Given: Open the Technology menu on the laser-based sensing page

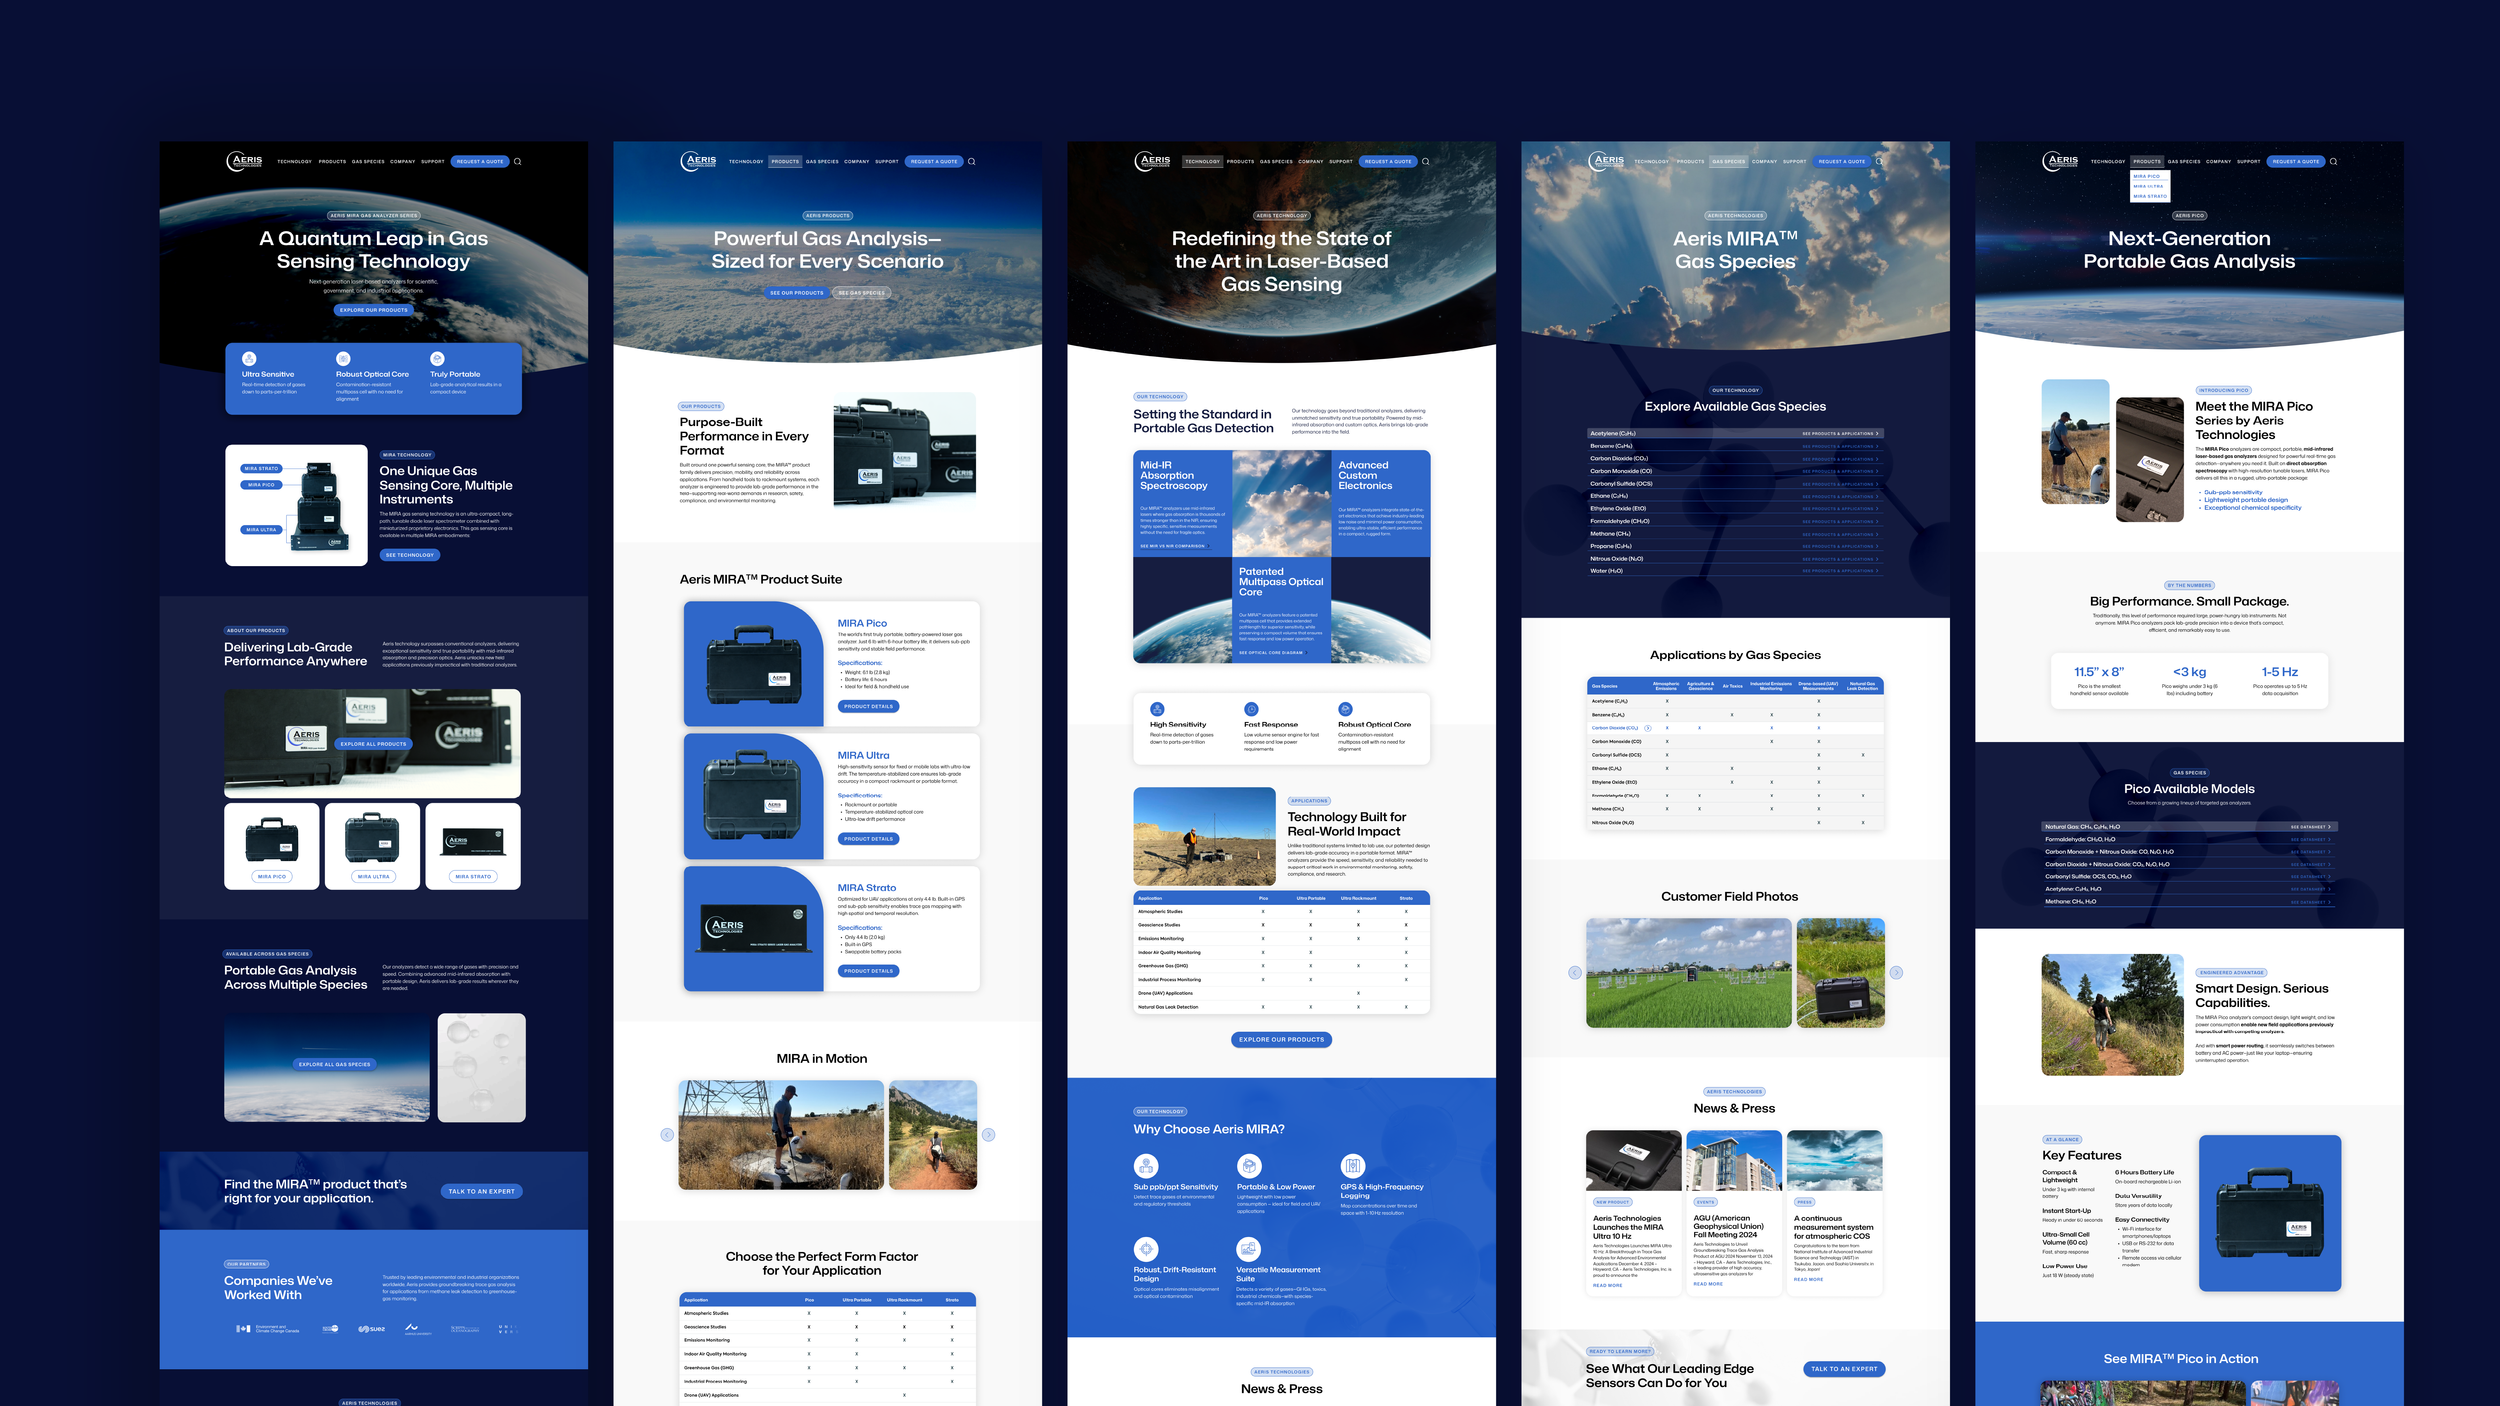Looking at the screenshot, I should [x=1202, y=161].
